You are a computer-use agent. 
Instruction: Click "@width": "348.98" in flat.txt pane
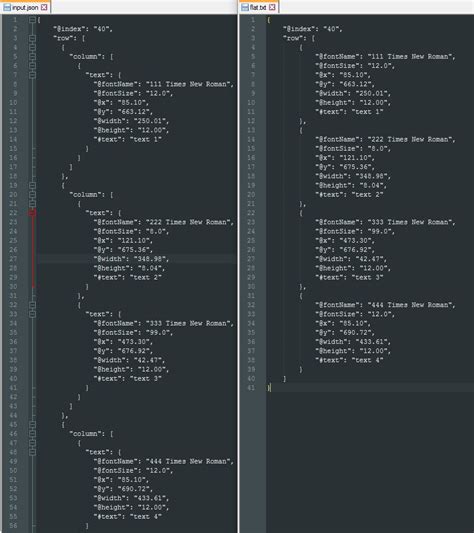[353, 176]
